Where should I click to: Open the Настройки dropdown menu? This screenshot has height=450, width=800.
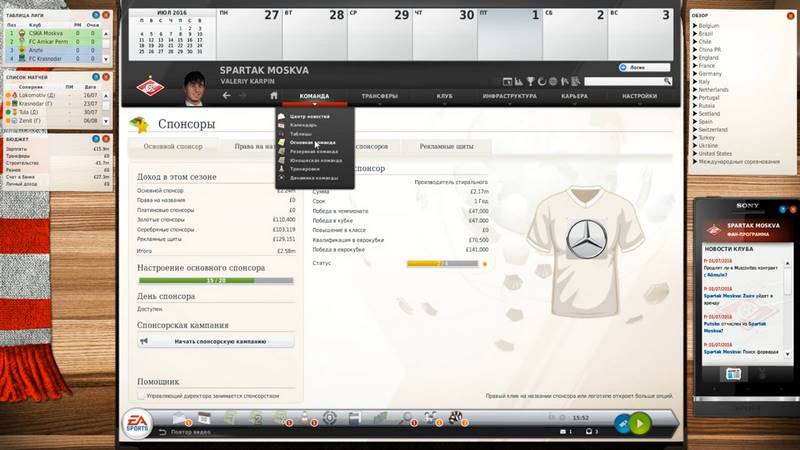tap(640, 96)
